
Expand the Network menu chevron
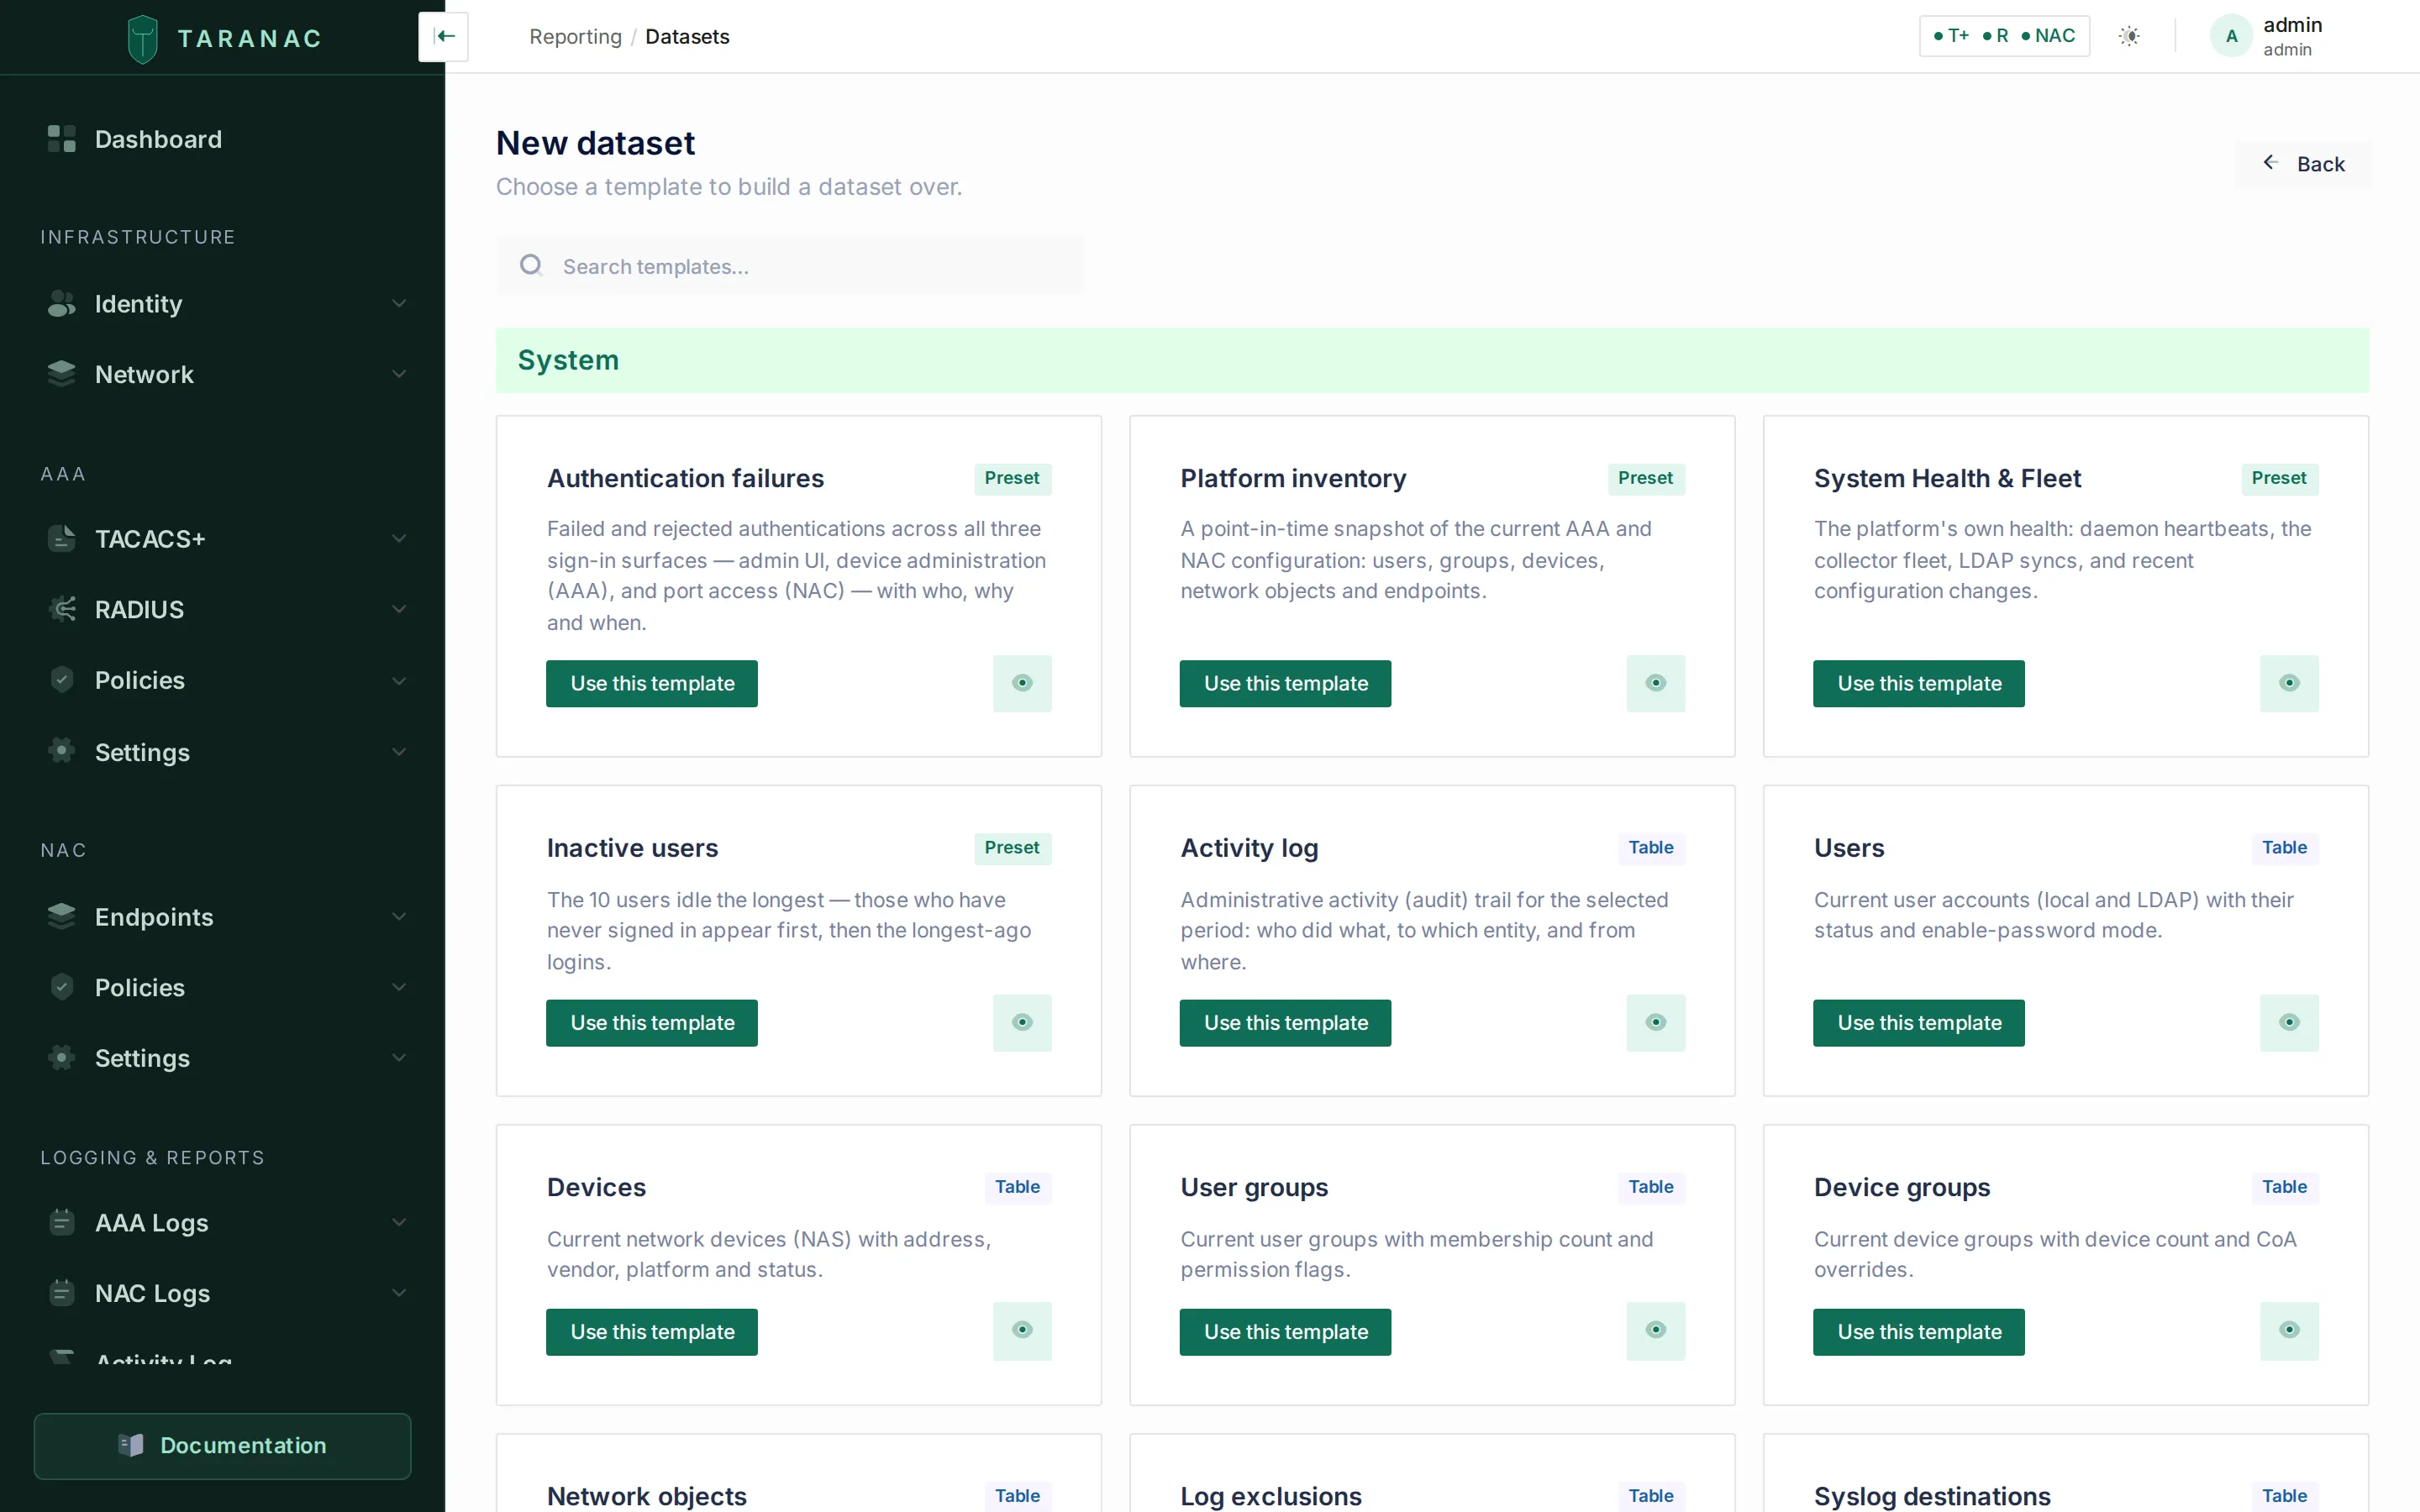click(x=399, y=374)
